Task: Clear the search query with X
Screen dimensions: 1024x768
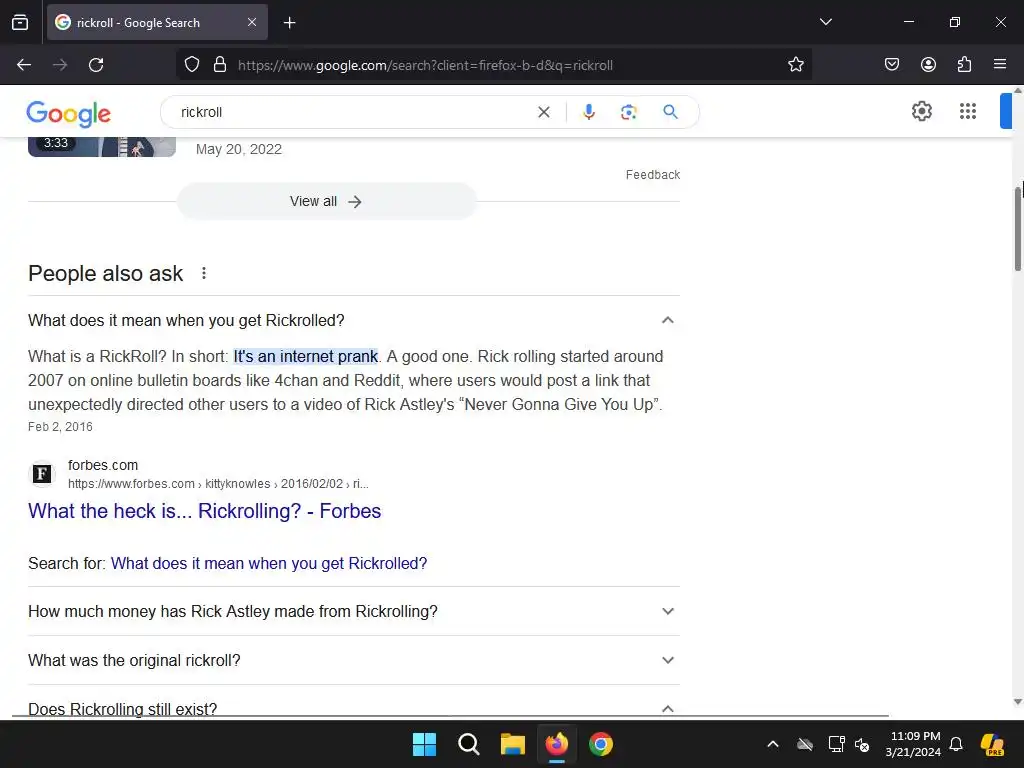Action: [x=543, y=112]
